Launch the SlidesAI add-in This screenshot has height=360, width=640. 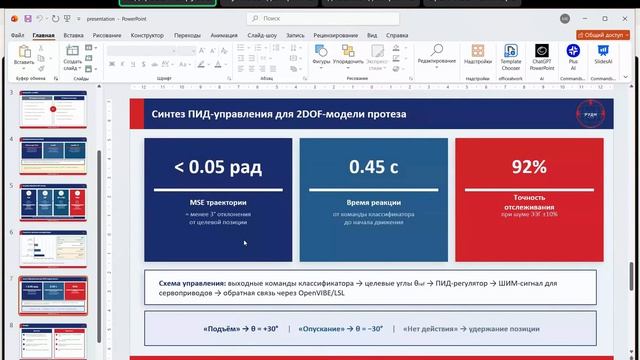(x=603, y=55)
